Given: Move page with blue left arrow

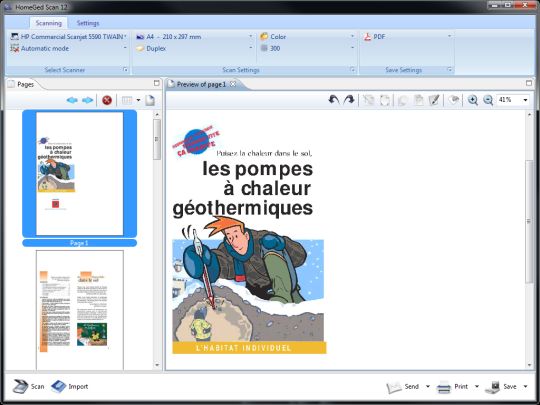Looking at the screenshot, I should click(x=72, y=100).
